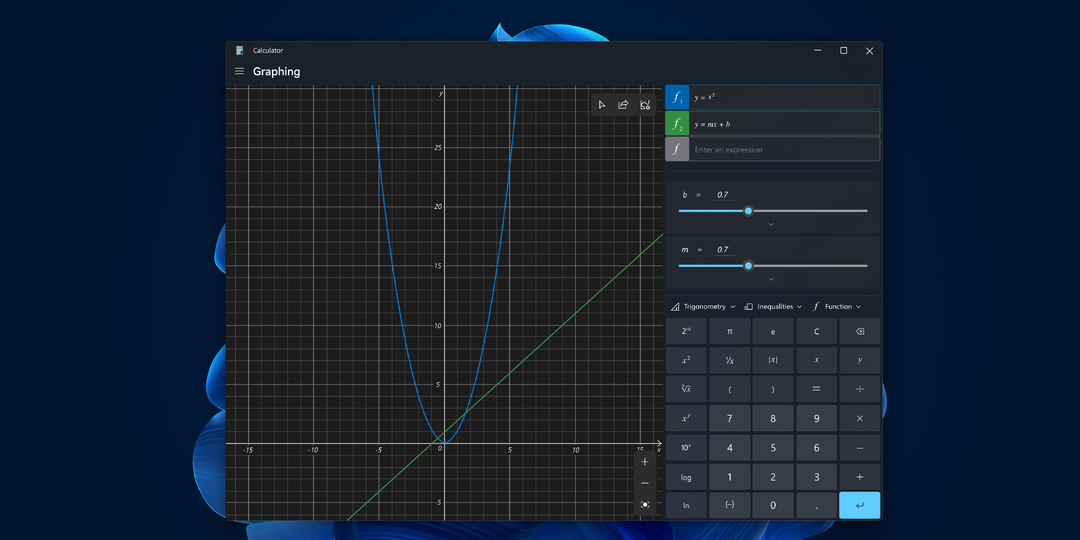Click number 8 on keypad
Image resolution: width=1080 pixels, height=540 pixels.
[773, 418]
